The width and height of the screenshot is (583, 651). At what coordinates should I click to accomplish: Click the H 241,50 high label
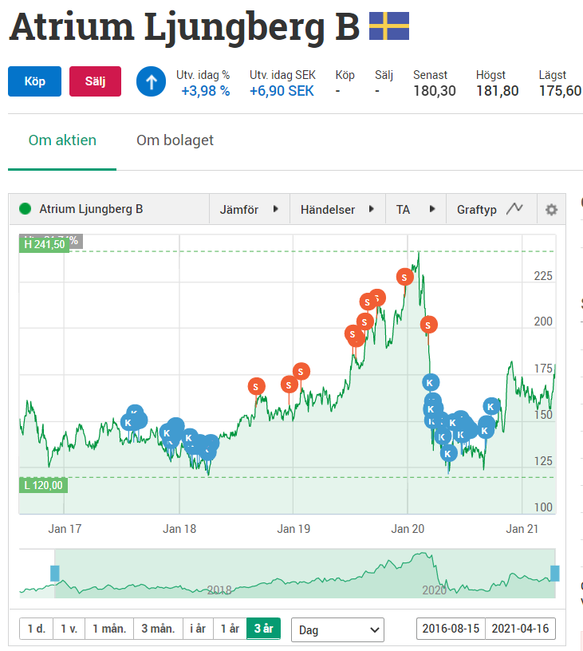coord(44,244)
